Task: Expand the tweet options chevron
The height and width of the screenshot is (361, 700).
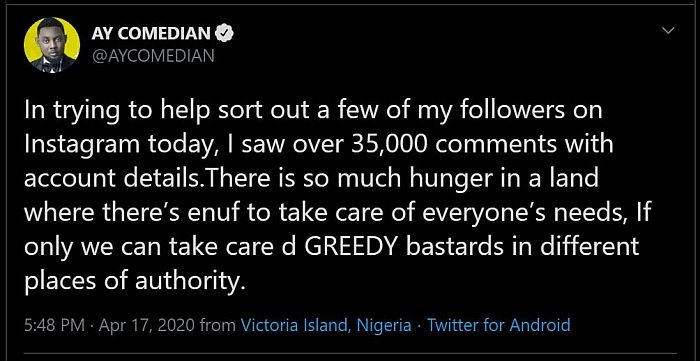Action: pyautogui.click(x=668, y=31)
